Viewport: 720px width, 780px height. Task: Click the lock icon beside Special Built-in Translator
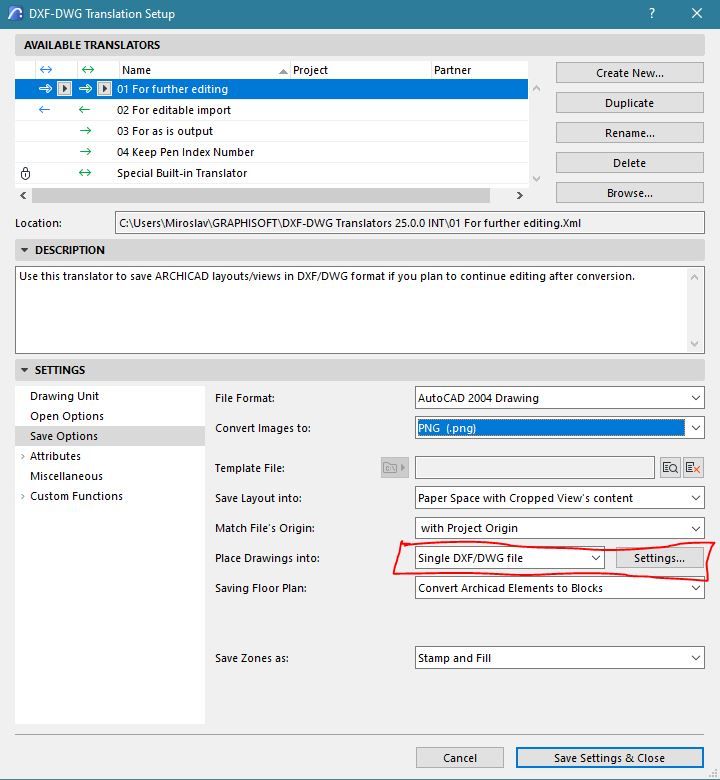point(25,173)
